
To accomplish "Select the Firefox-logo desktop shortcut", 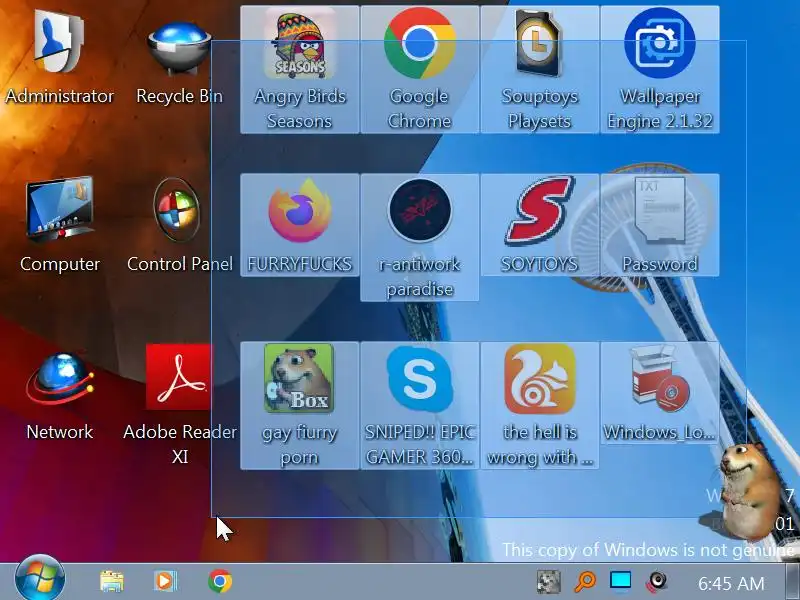I will pos(299,224).
